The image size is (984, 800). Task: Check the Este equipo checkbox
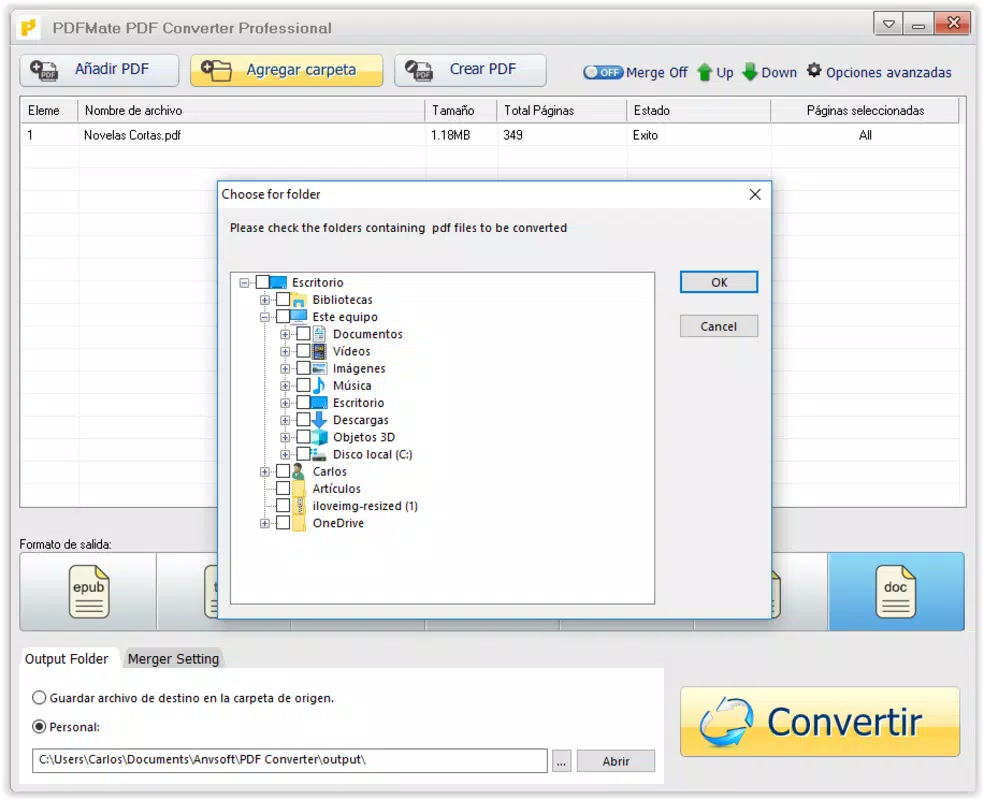click(x=283, y=316)
